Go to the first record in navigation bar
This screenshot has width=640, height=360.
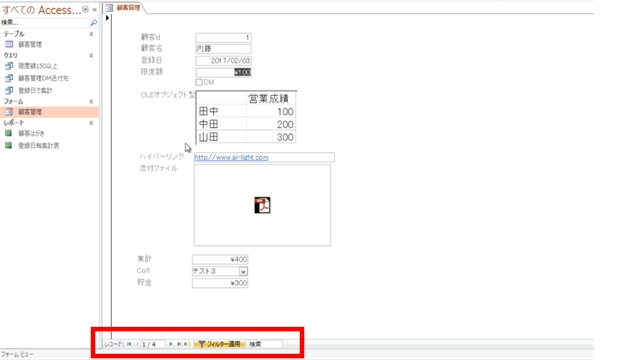pyautogui.click(x=129, y=344)
